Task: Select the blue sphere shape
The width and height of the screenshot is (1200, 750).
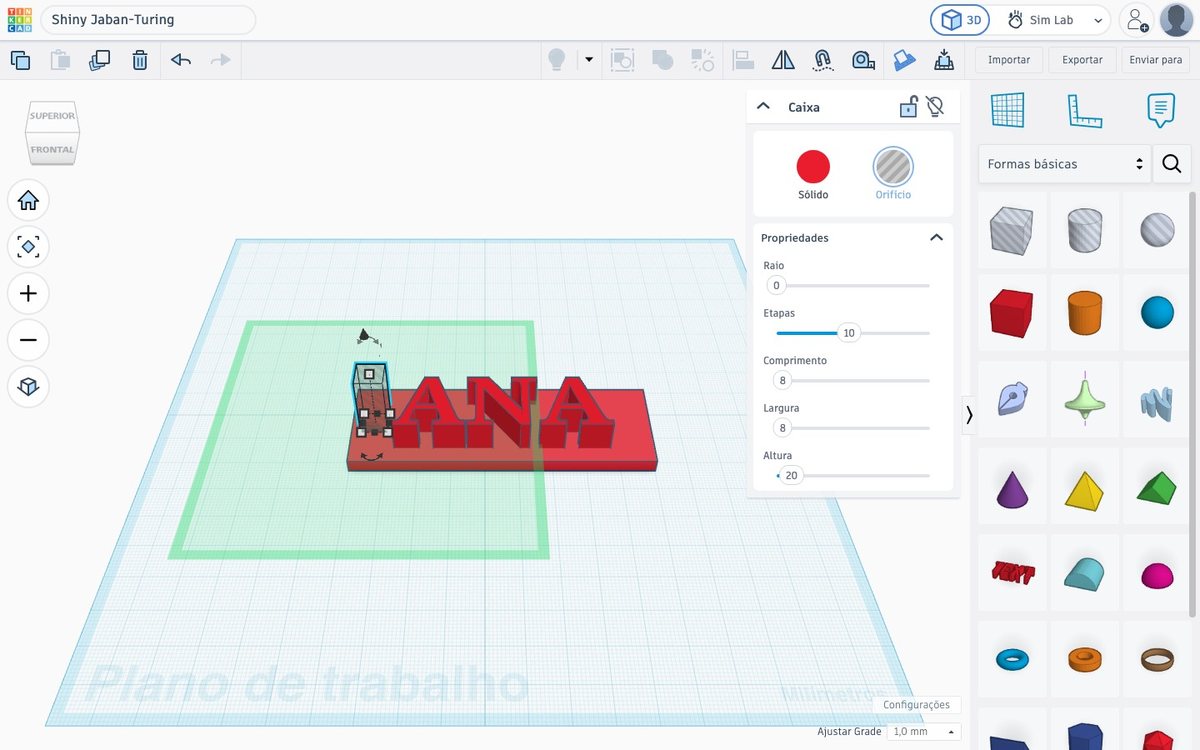Action: pos(1157,313)
